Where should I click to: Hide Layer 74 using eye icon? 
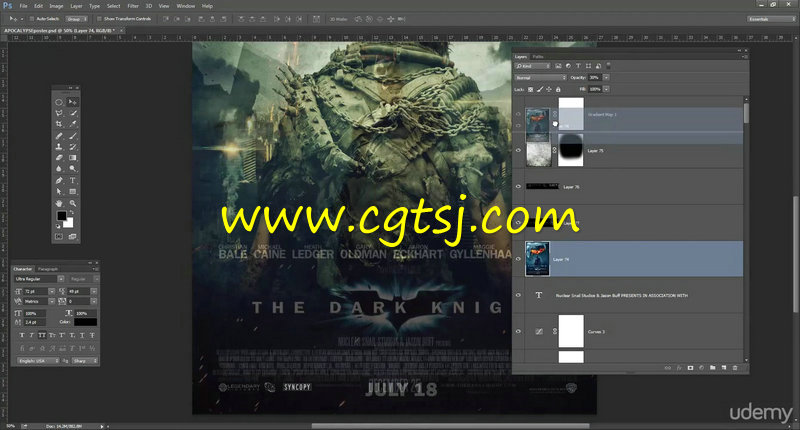[518, 259]
